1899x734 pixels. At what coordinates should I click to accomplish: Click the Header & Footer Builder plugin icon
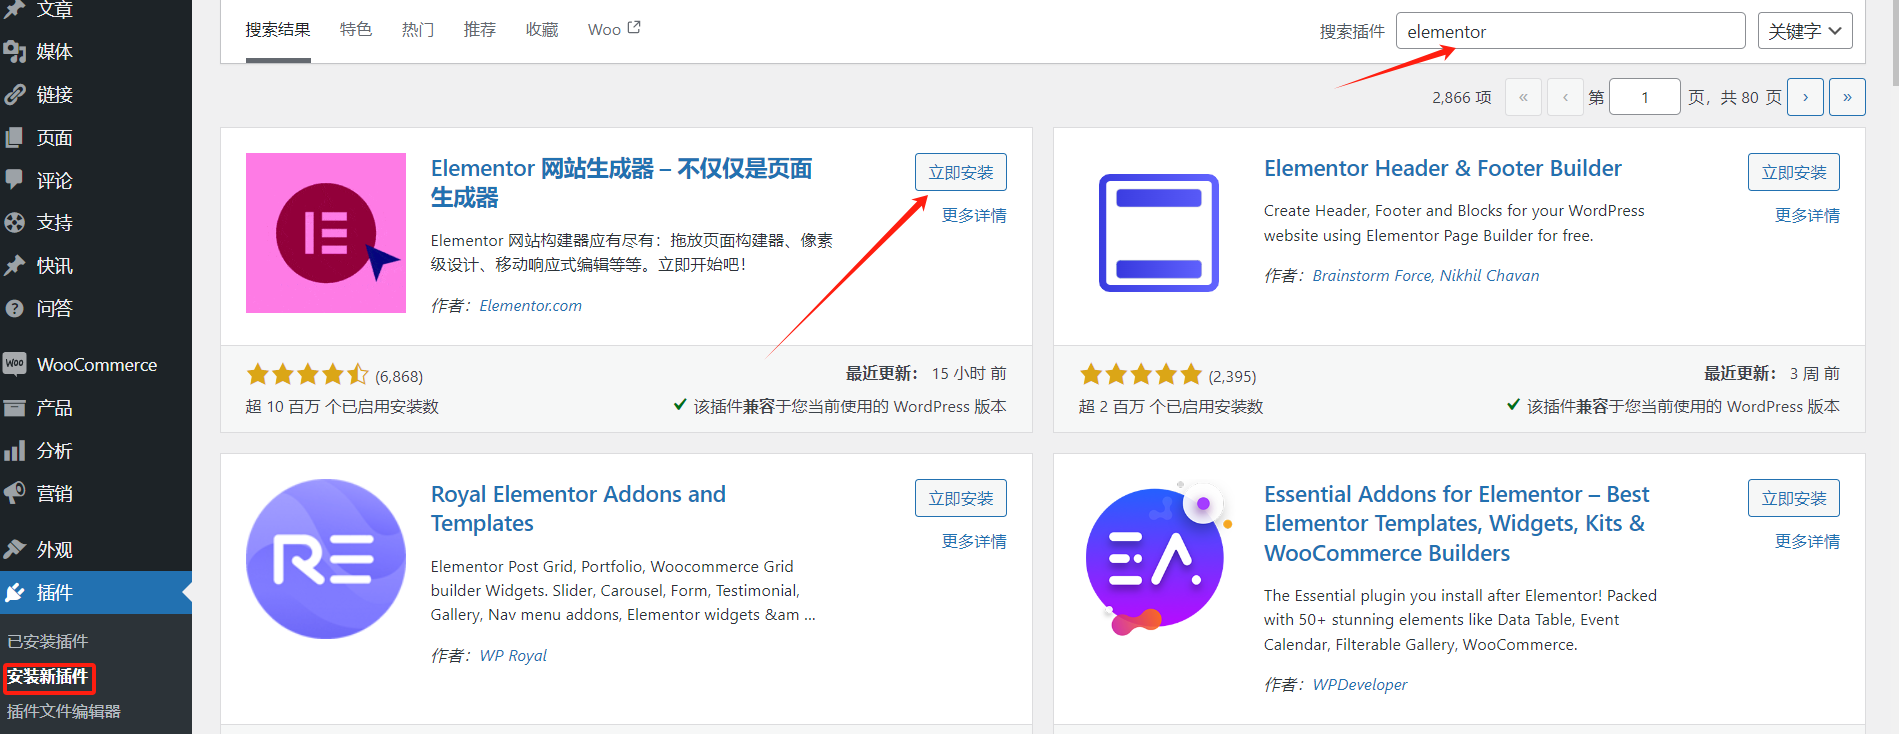pyautogui.click(x=1158, y=233)
